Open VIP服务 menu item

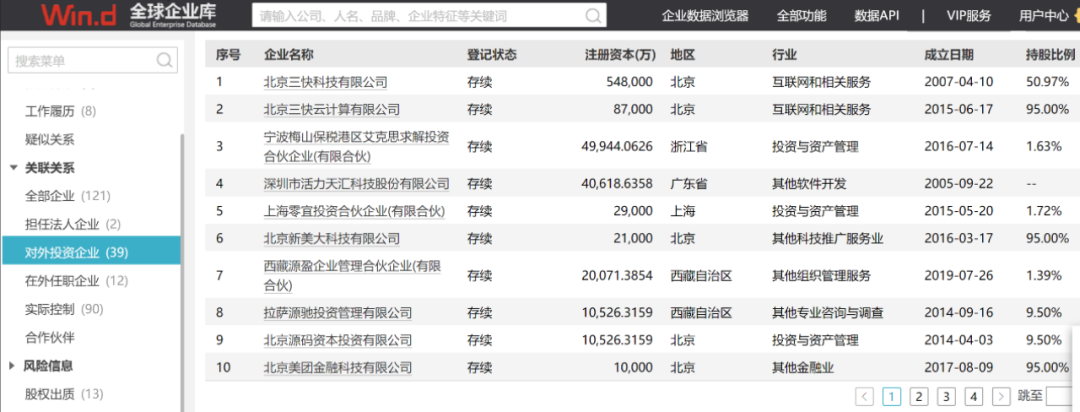tap(968, 16)
